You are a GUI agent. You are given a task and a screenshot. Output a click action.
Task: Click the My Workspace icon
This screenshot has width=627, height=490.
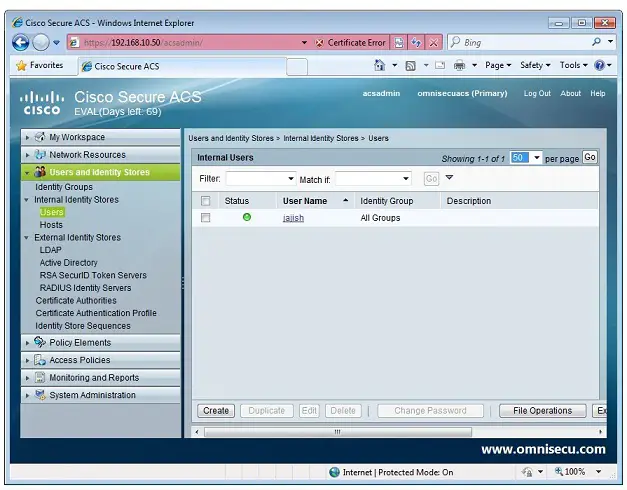(40, 137)
